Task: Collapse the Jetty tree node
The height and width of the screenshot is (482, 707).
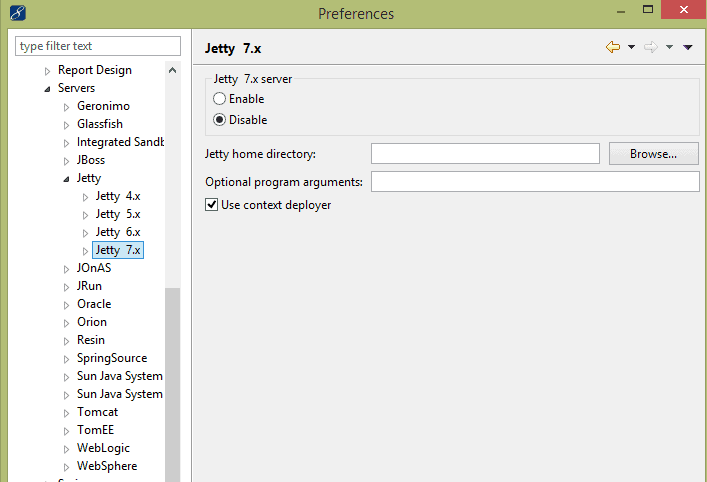Action: (x=66, y=179)
